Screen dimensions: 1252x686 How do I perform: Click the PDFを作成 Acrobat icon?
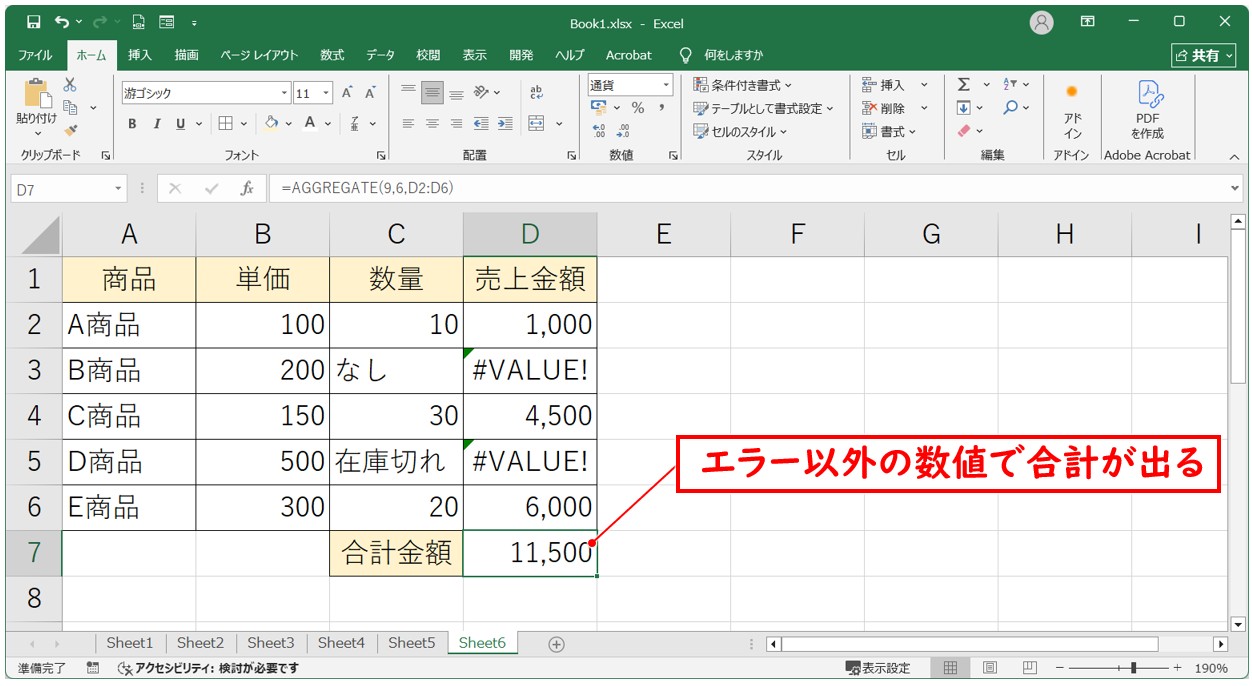1147,109
